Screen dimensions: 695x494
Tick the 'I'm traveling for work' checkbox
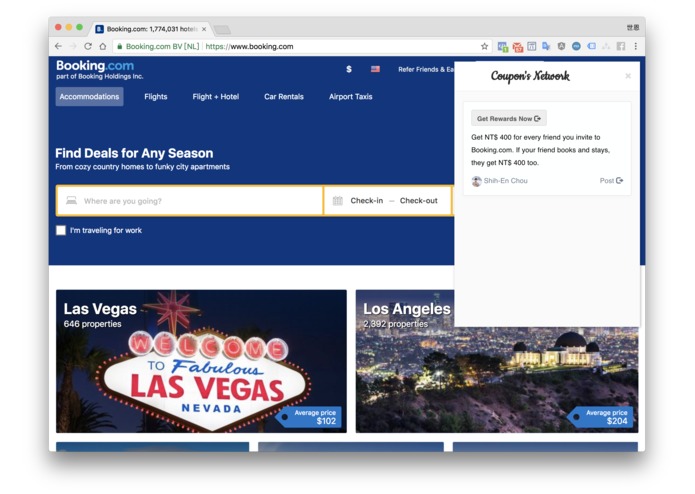tap(61, 230)
